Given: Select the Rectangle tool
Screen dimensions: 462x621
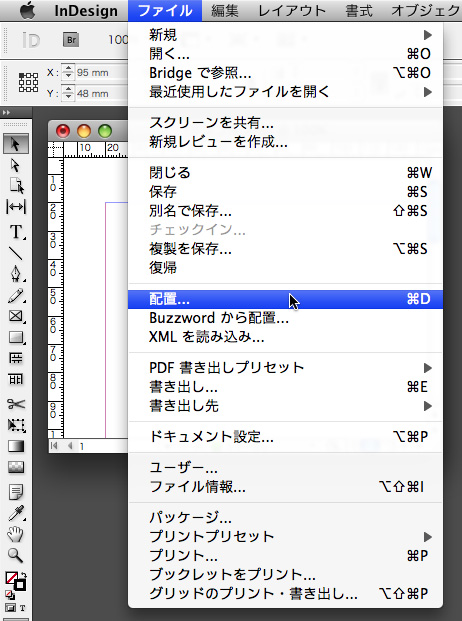Looking at the screenshot, I should (x=16, y=337).
